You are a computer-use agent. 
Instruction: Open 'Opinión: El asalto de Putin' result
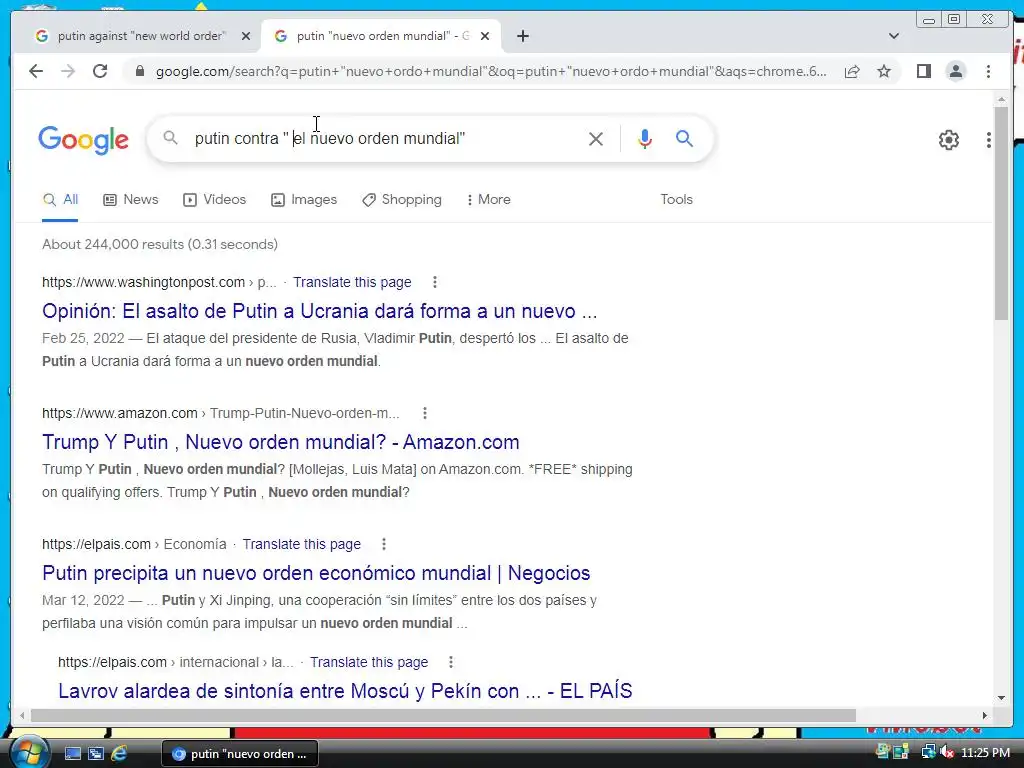(x=319, y=311)
